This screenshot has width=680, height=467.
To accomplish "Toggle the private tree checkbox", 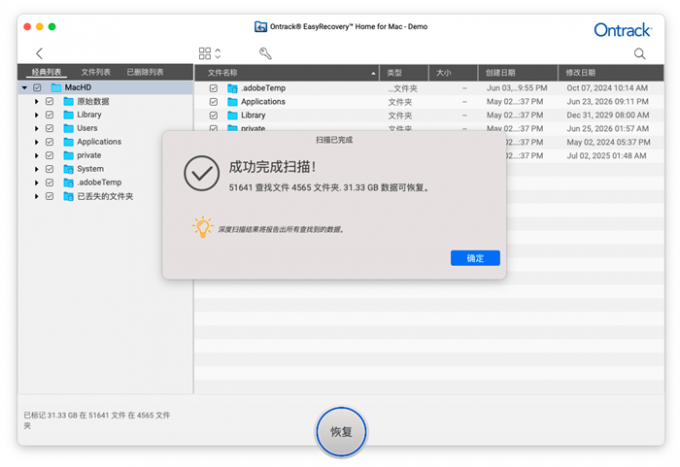I will point(49,155).
